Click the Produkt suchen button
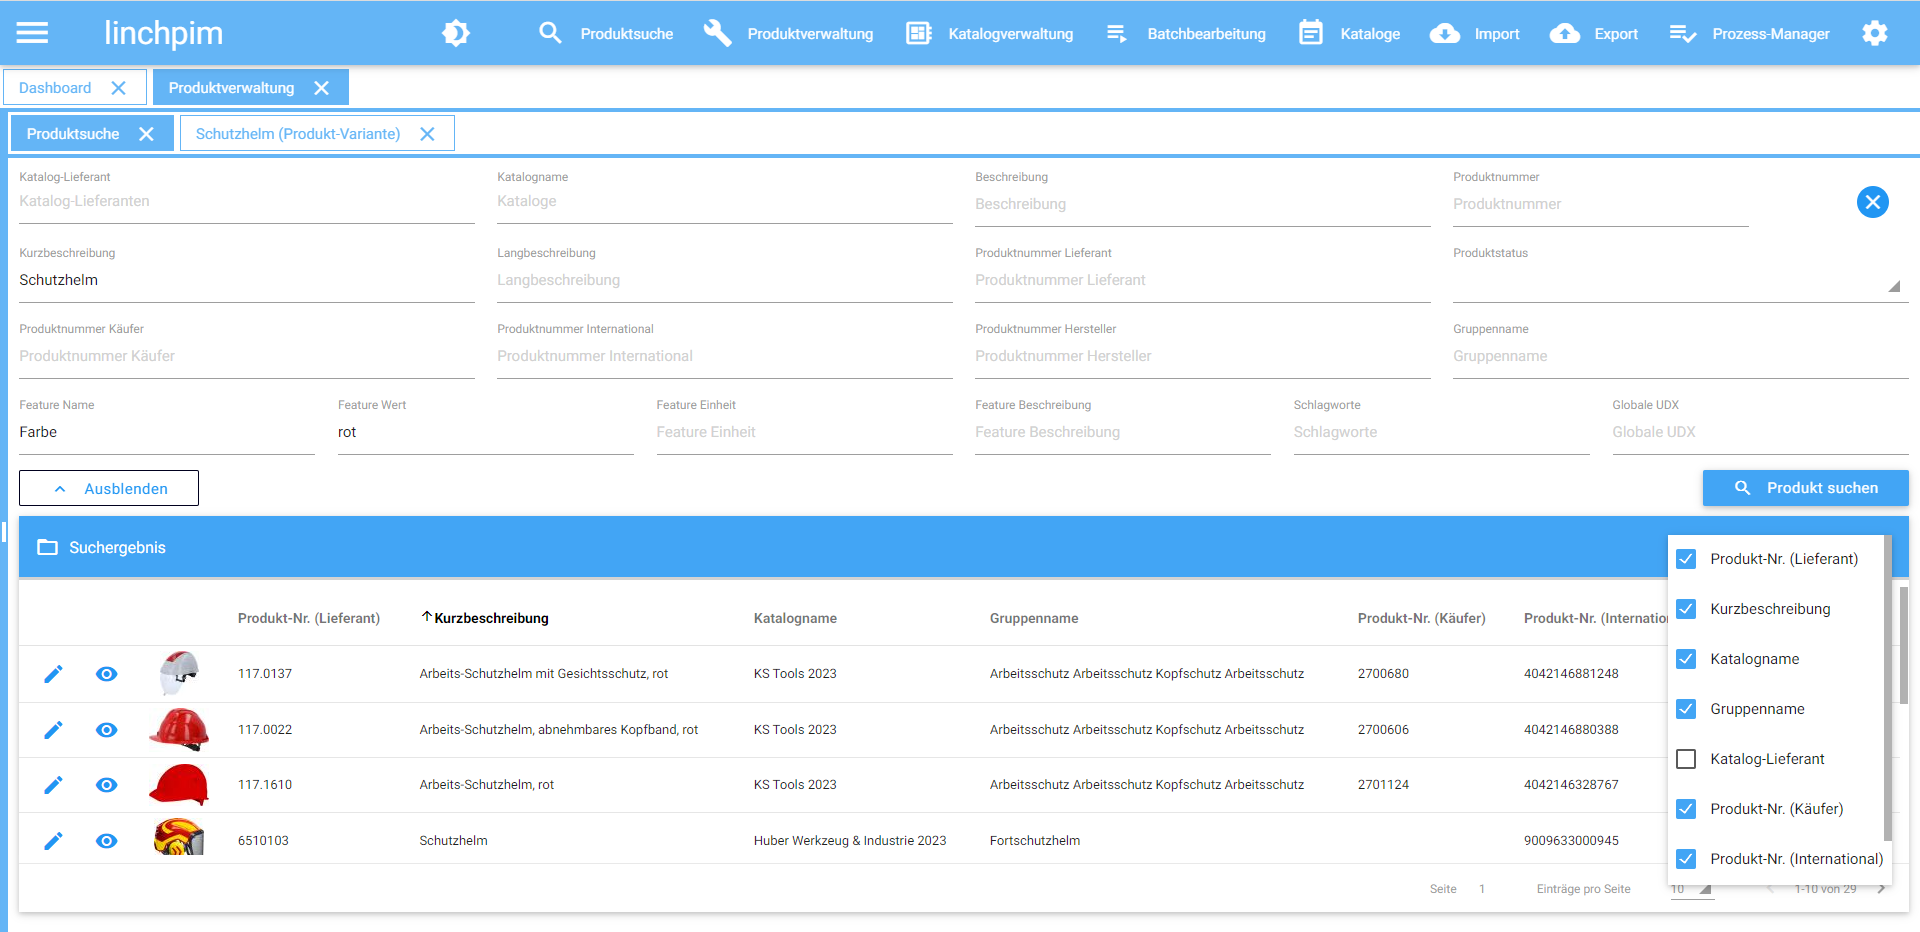 tap(1805, 488)
